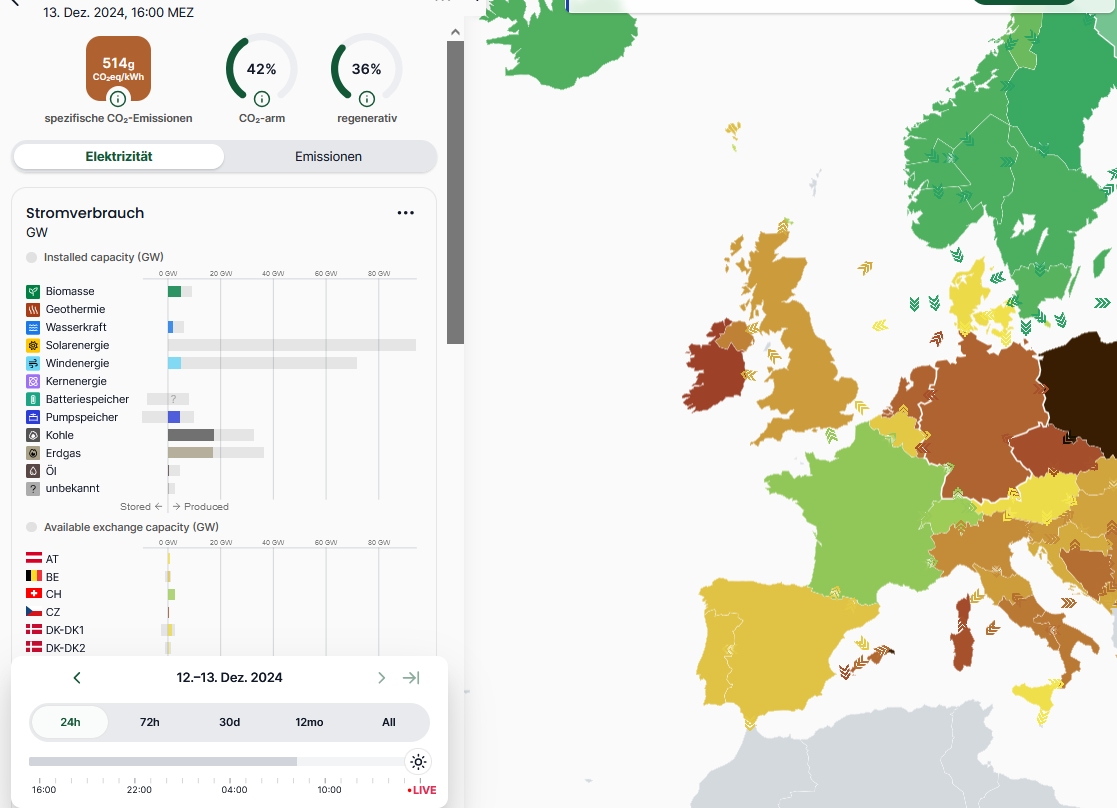Screen dimensions: 1117x808
Task: Jump to LIVE on the timeline
Action: point(422,790)
